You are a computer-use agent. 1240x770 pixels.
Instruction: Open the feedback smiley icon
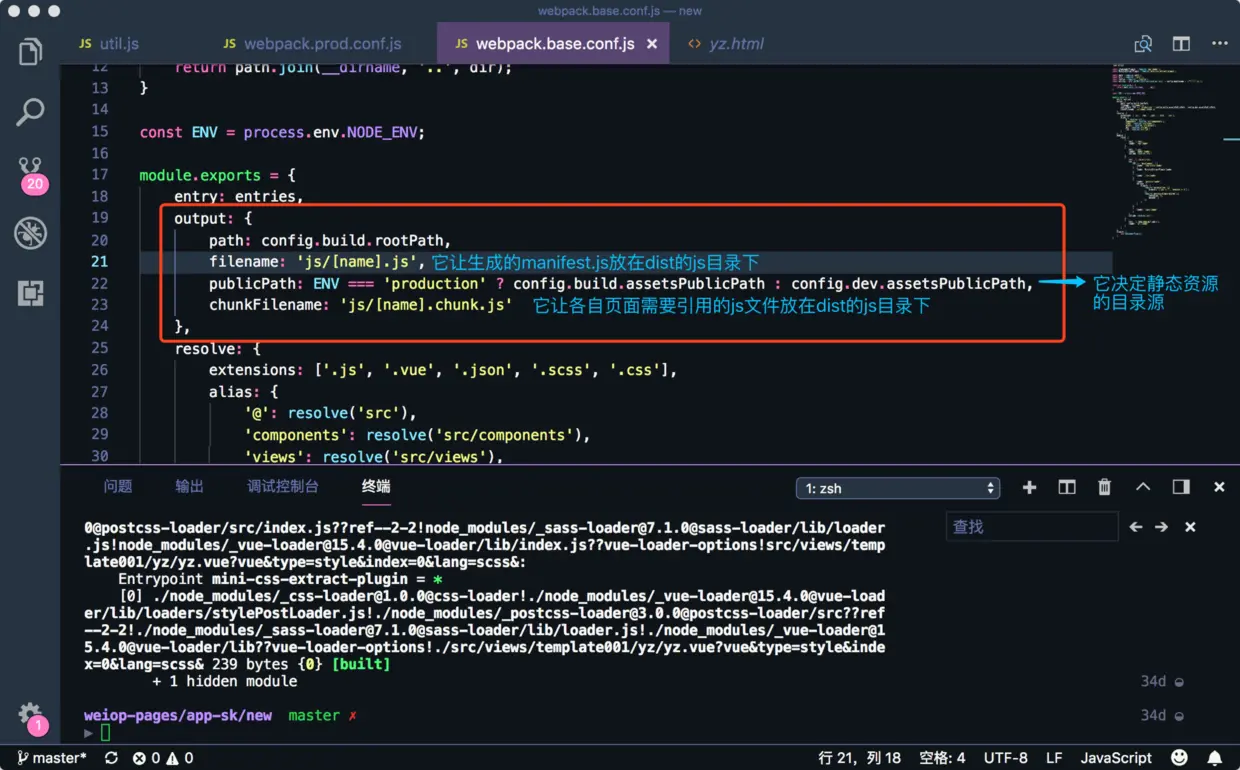pyautogui.click(x=1180, y=758)
